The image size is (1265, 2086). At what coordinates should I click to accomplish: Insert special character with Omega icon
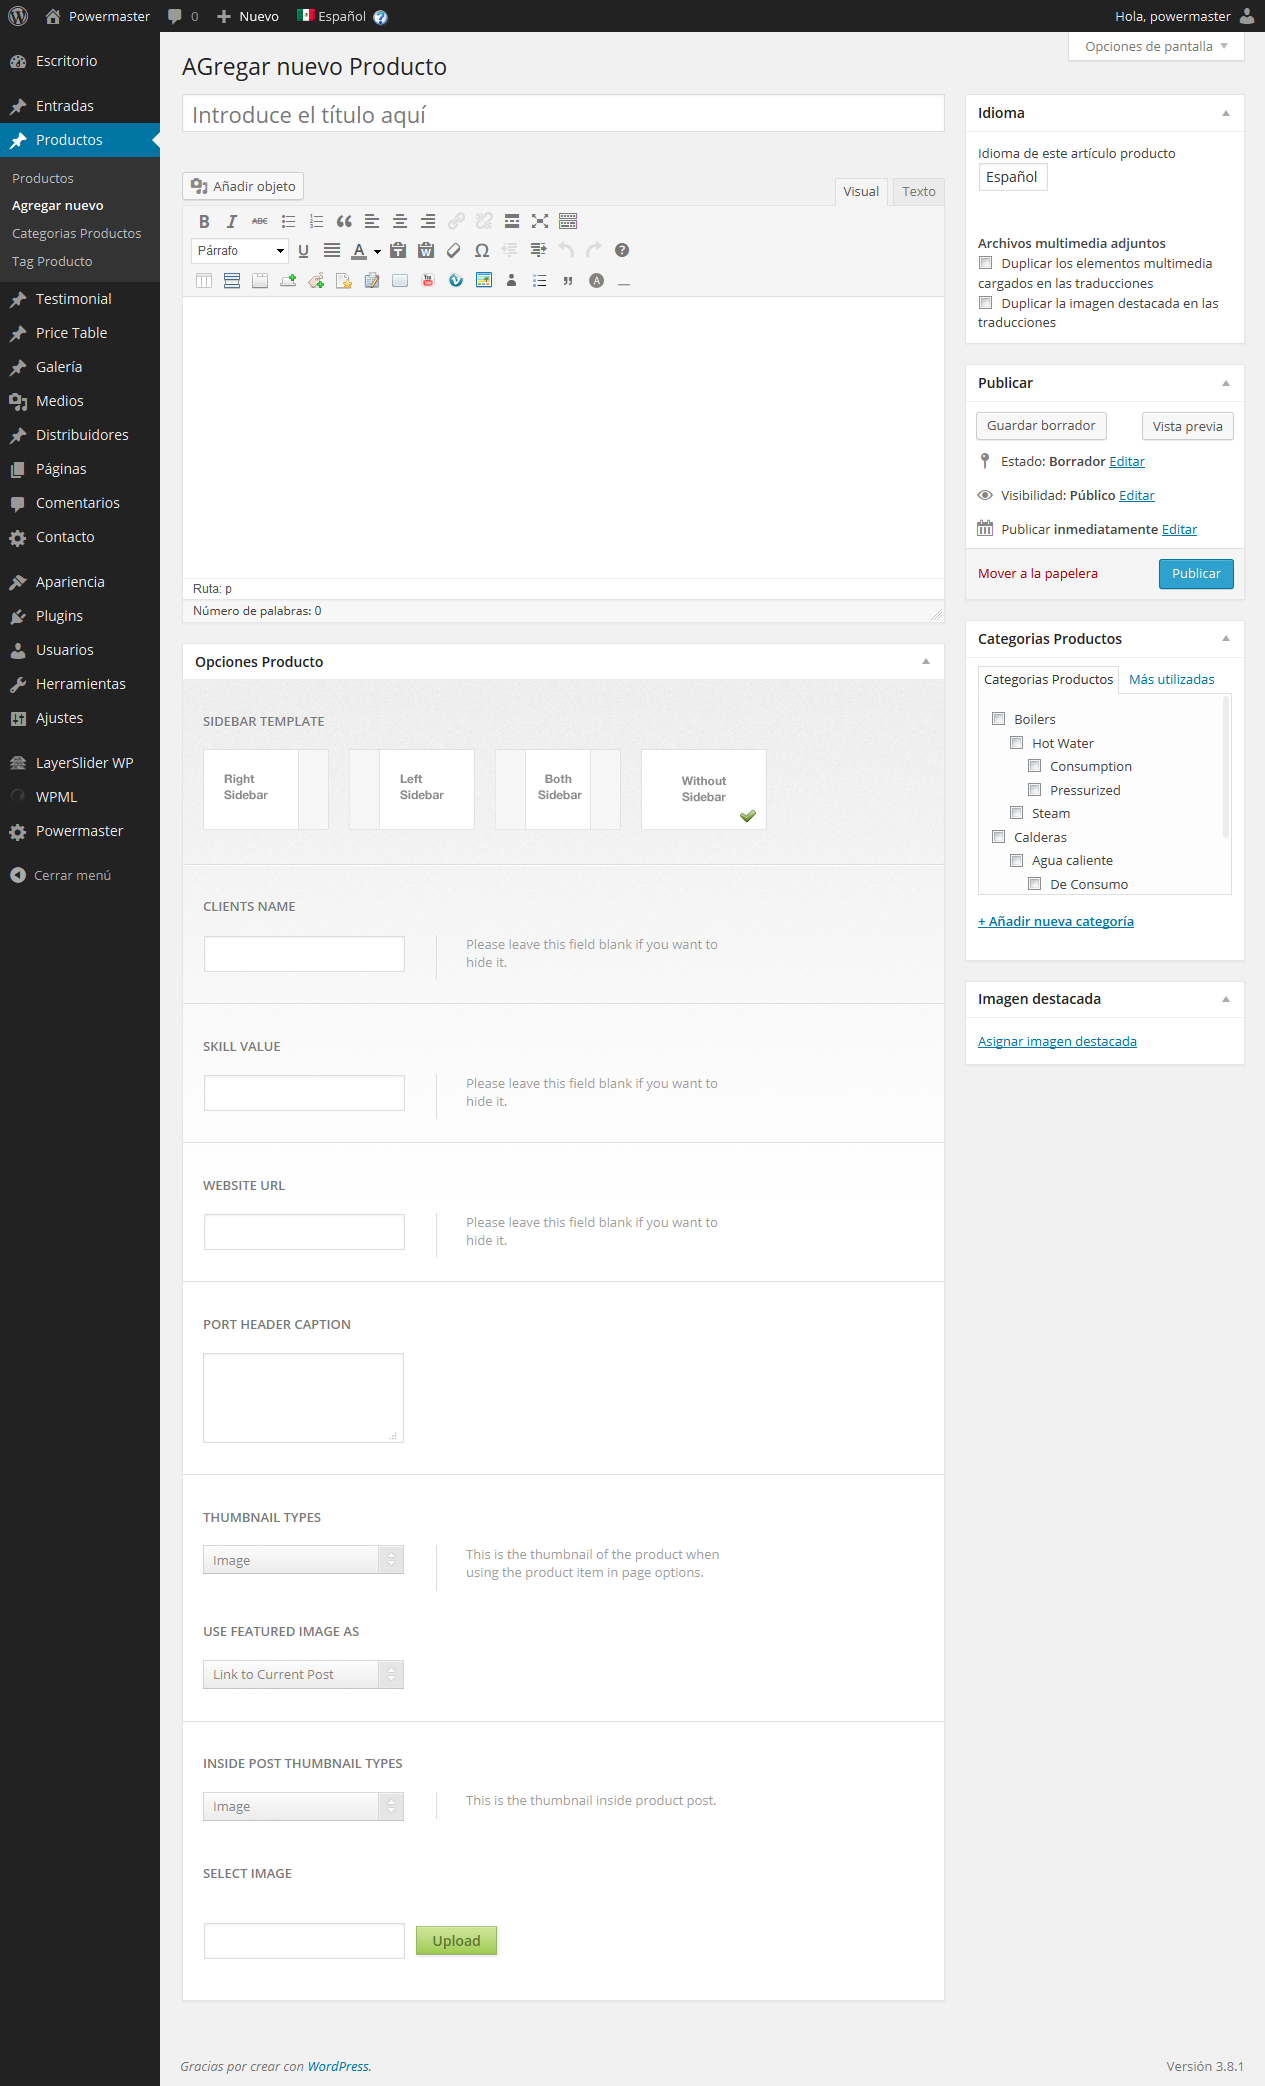coord(482,251)
